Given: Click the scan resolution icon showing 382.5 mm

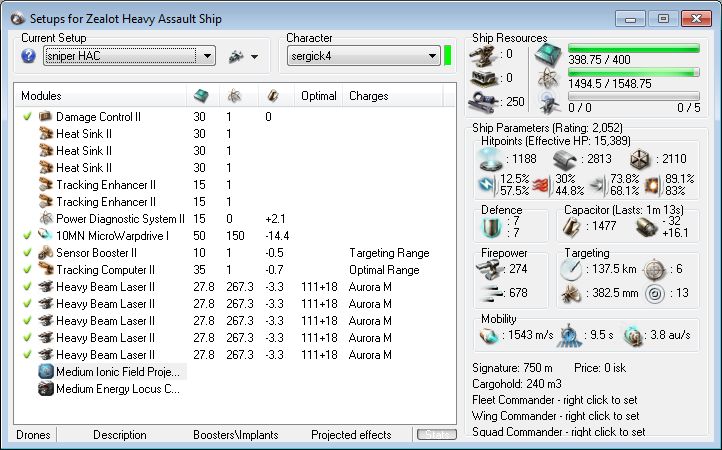Looking at the screenshot, I should (571, 294).
